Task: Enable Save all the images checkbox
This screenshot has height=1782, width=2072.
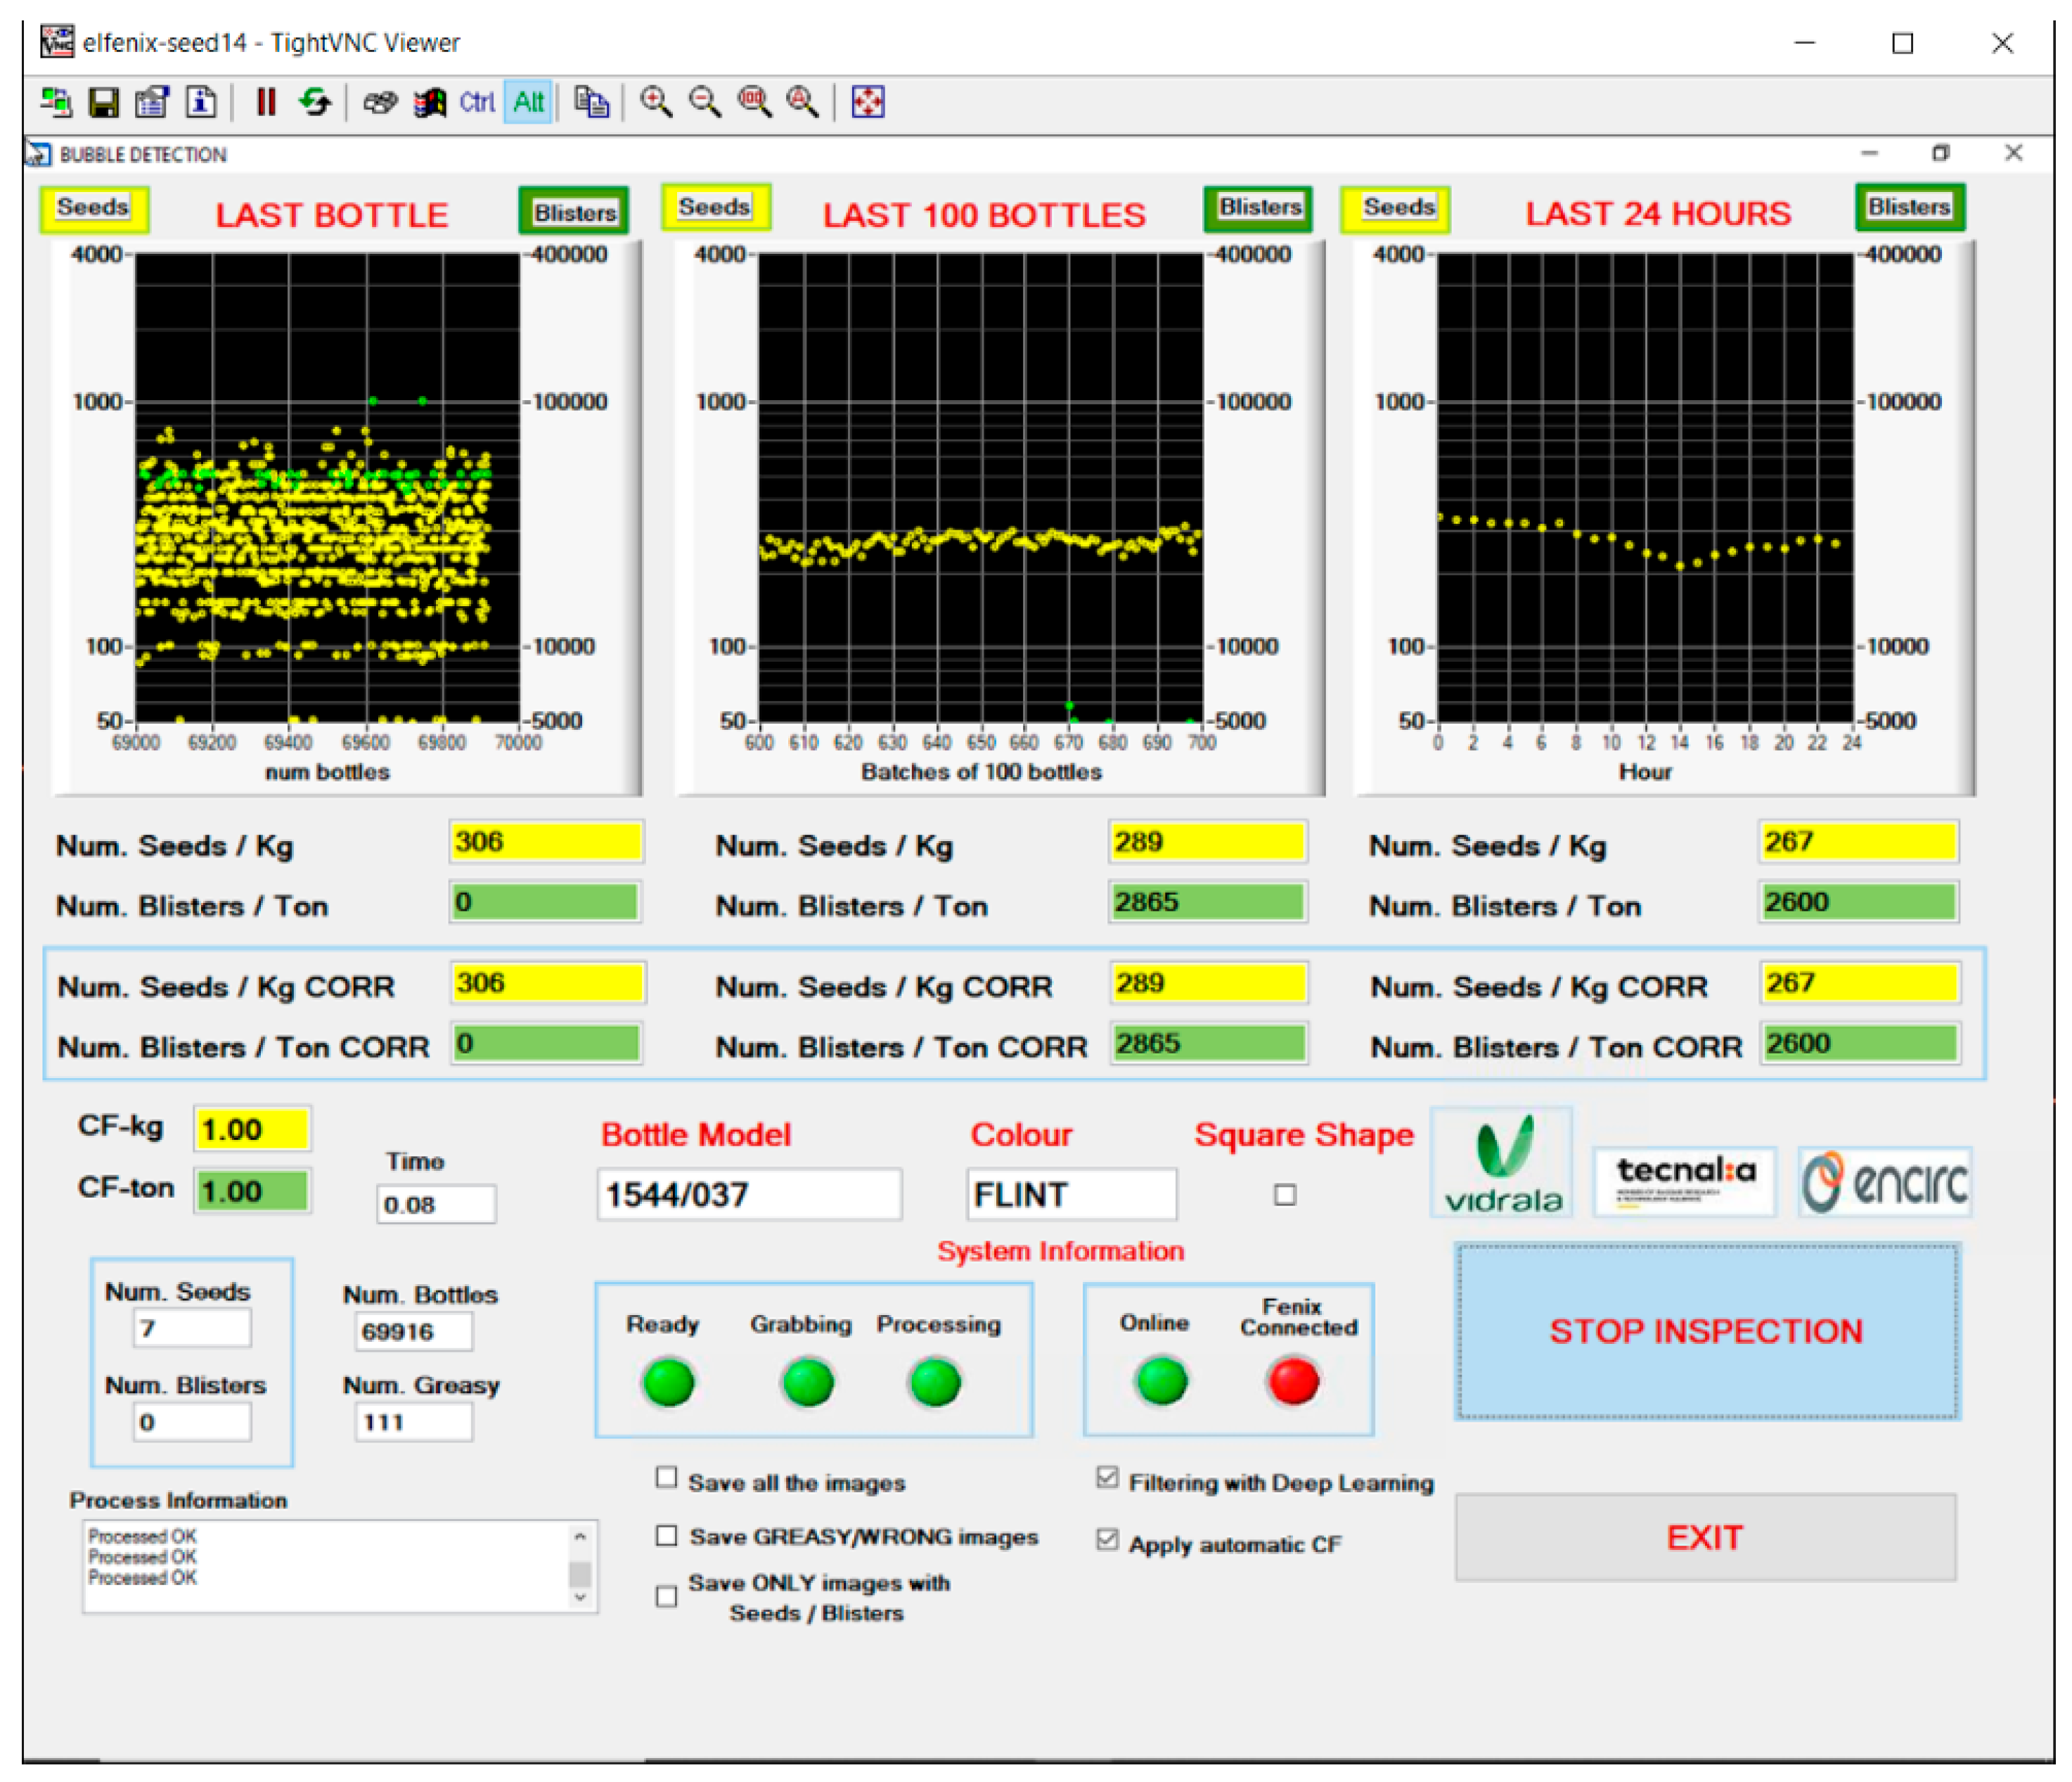Action: [x=666, y=1477]
